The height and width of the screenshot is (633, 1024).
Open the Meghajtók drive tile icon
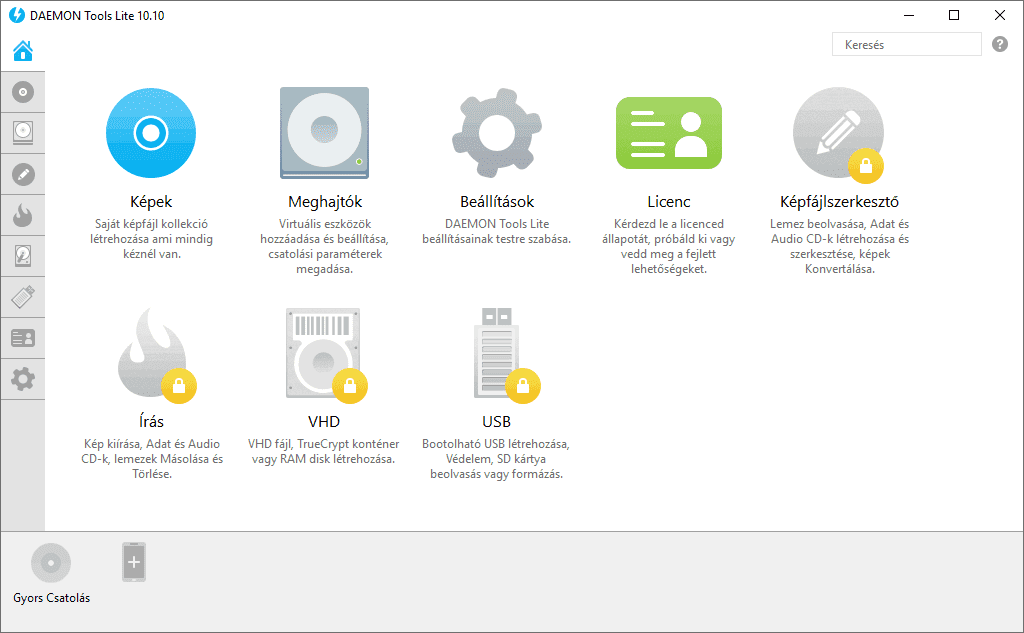325,133
